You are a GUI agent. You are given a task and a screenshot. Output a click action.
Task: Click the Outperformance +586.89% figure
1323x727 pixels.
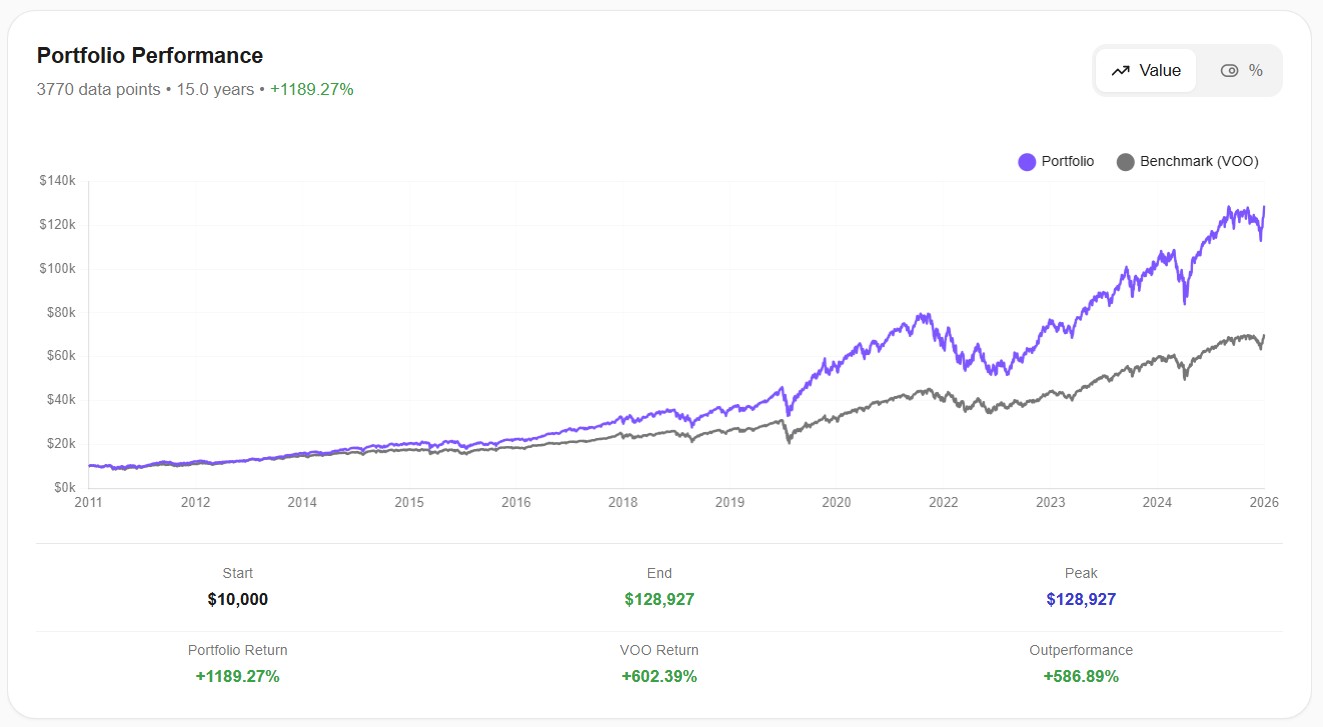pos(1081,676)
